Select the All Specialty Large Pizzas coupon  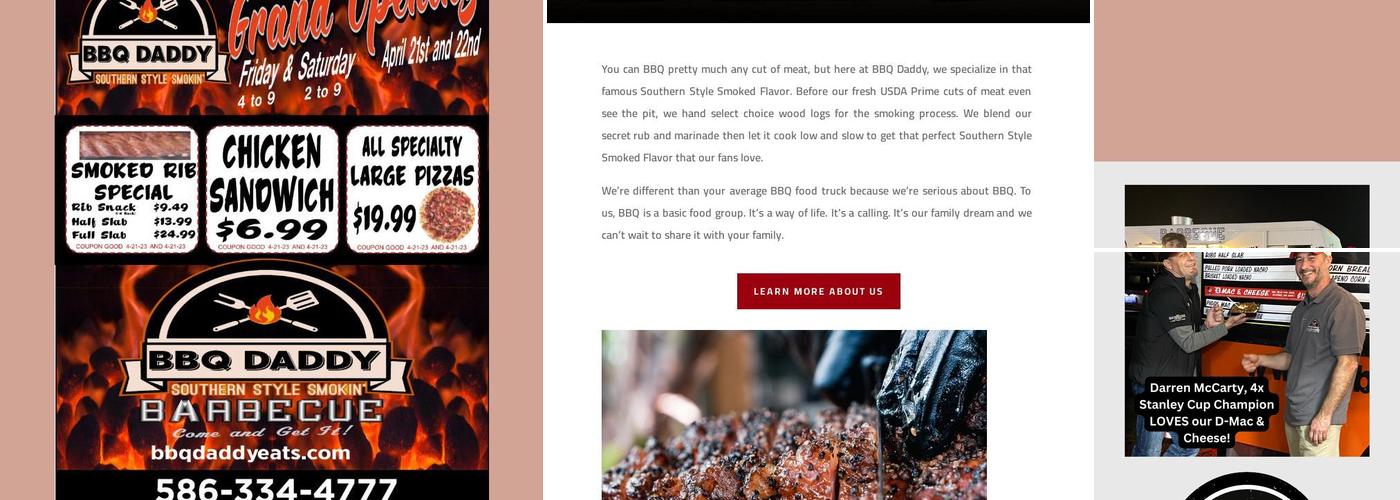(x=412, y=189)
